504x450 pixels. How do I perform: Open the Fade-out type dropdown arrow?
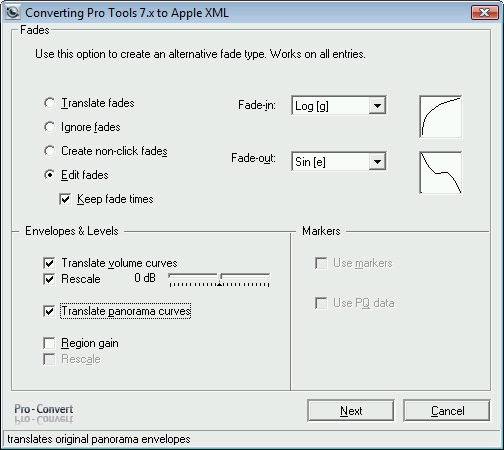pyautogui.click(x=377, y=162)
